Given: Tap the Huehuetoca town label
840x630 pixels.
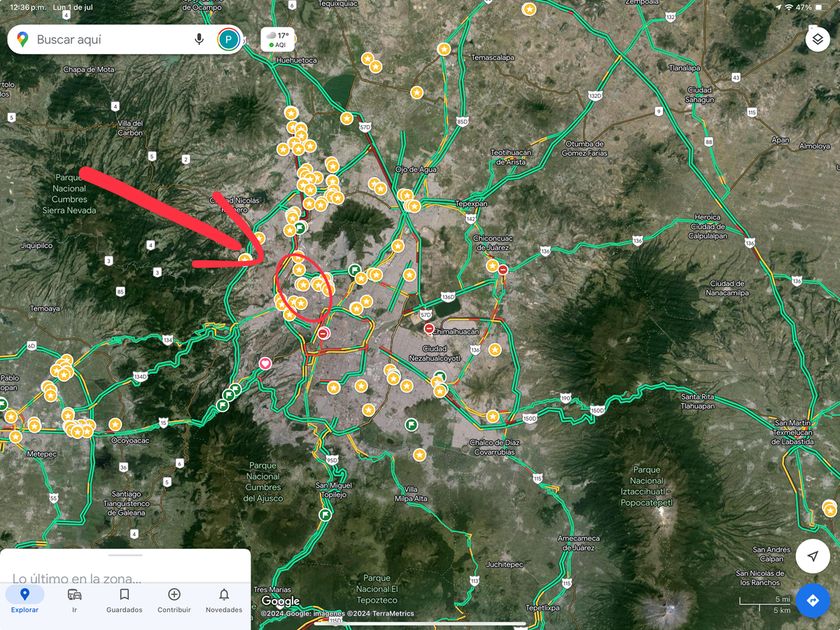Looking at the screenshot, I should point(297,61).
